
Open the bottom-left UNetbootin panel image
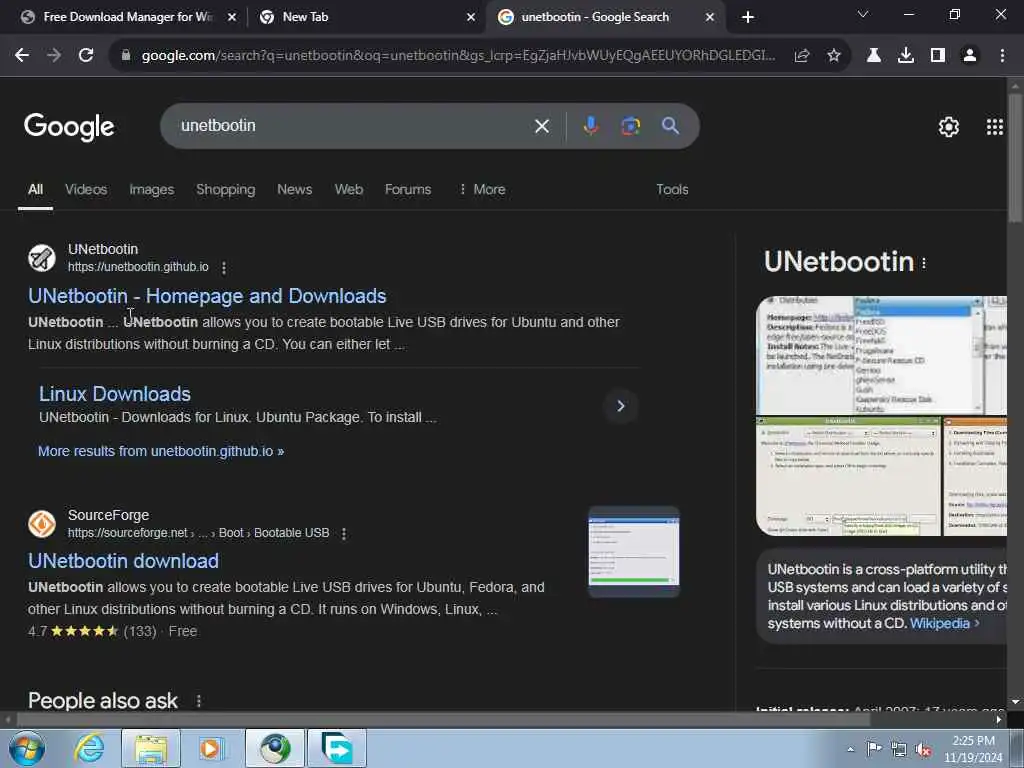pos(848,477)
